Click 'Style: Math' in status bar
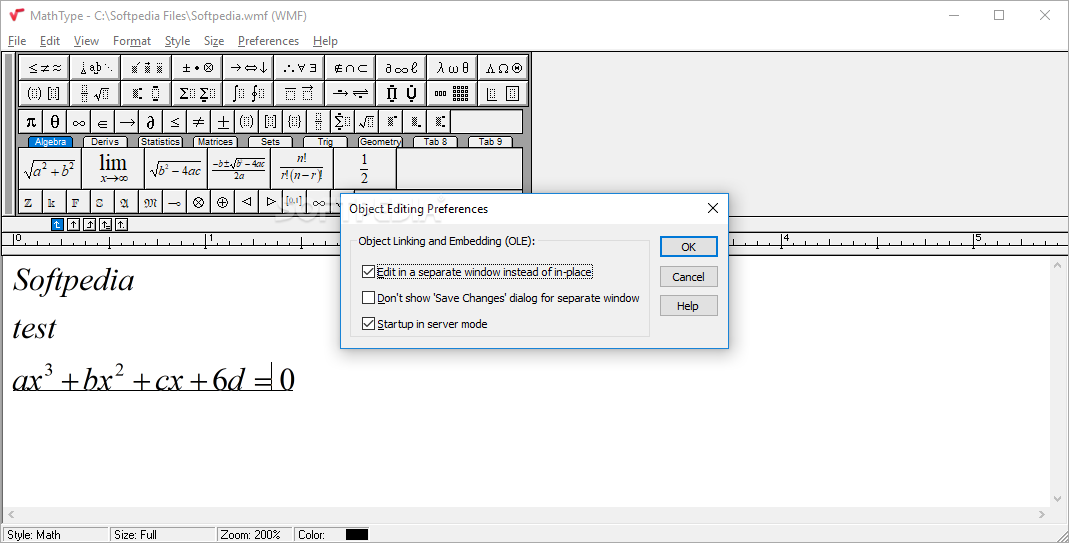Viewport: 1069px width, 543px height. click(x=34, y=534)
